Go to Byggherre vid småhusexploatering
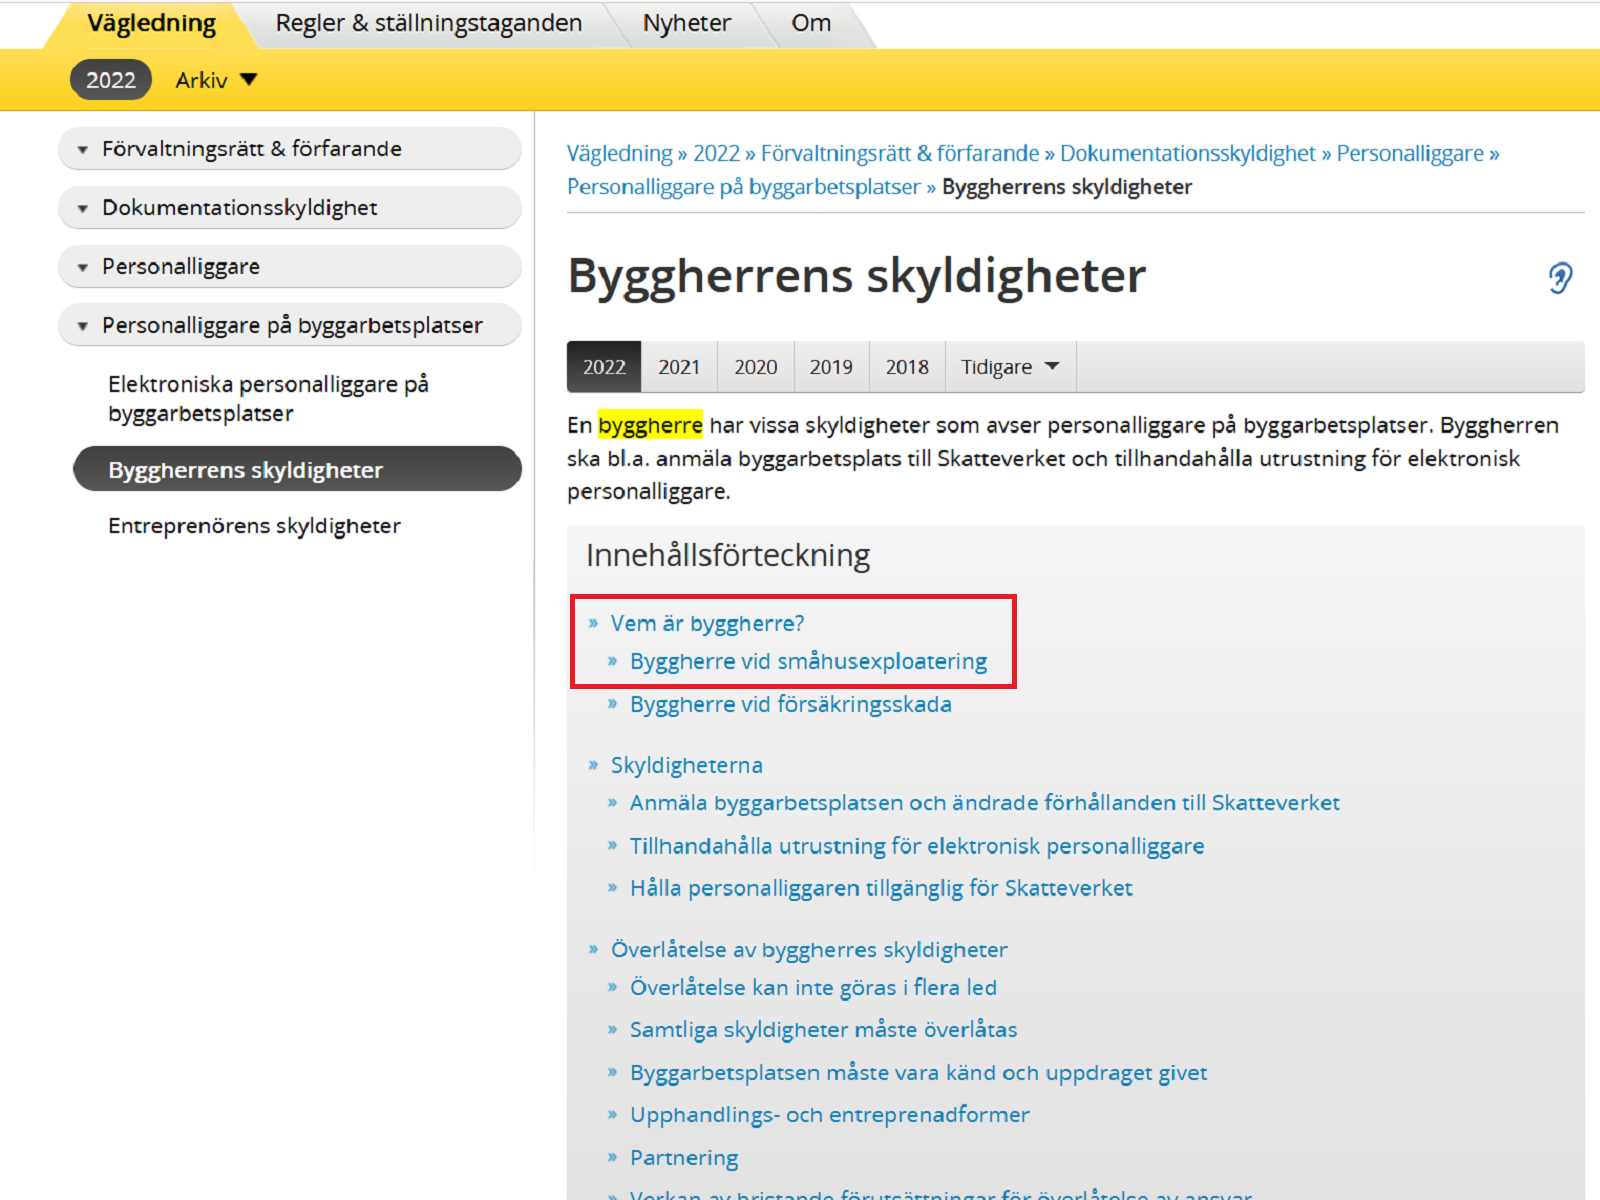 pos(808,662)
